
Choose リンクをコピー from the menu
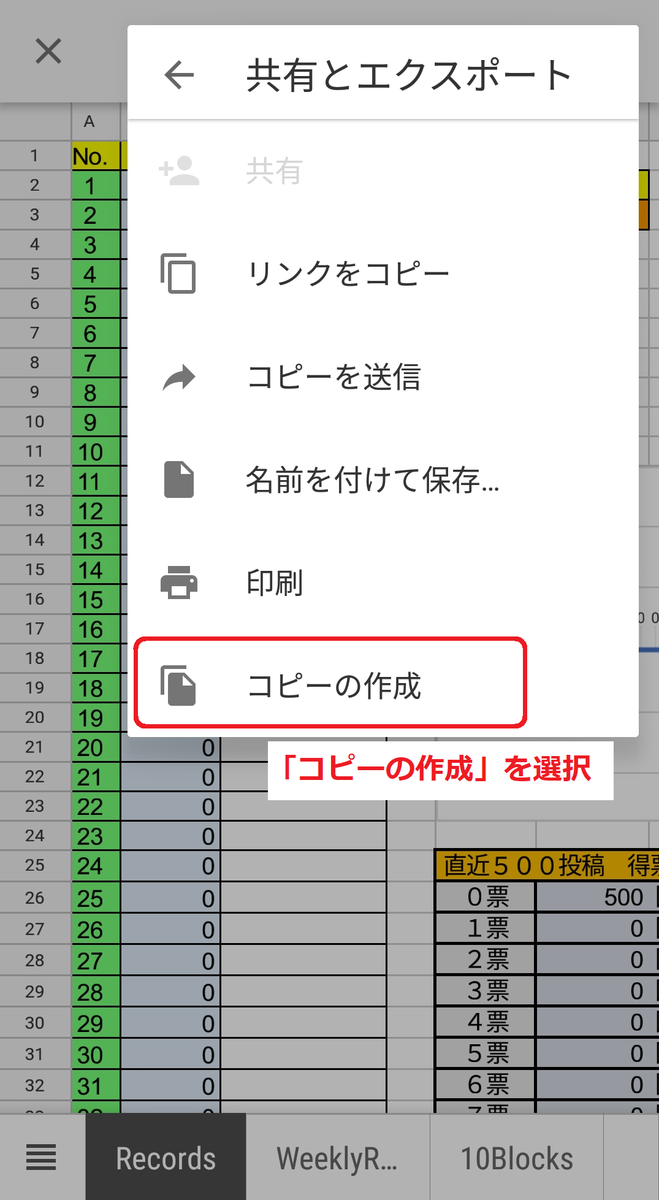pos(383,274)
